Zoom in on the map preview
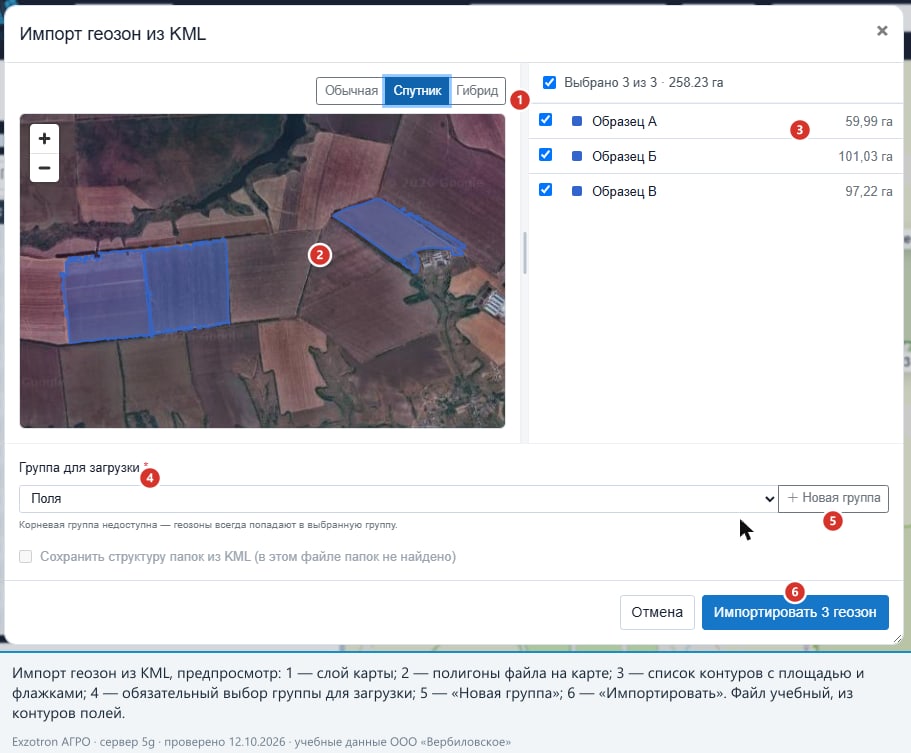 (44, 139)
